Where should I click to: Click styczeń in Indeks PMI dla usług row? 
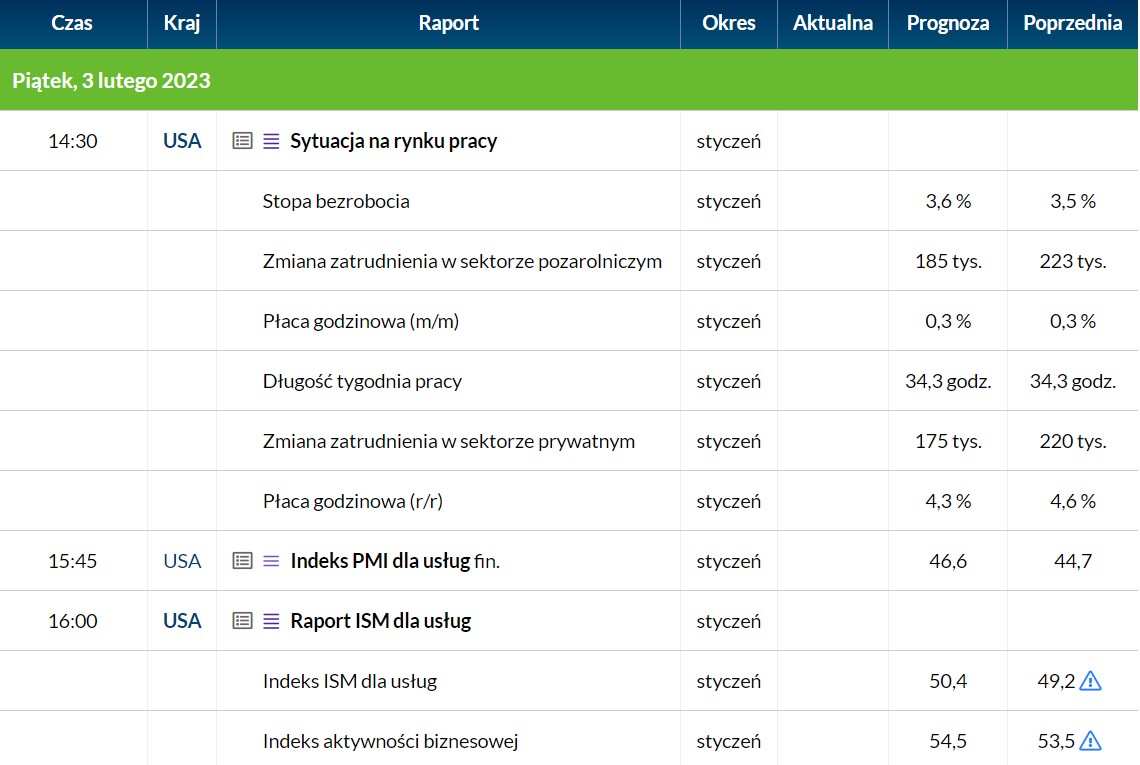728,561
